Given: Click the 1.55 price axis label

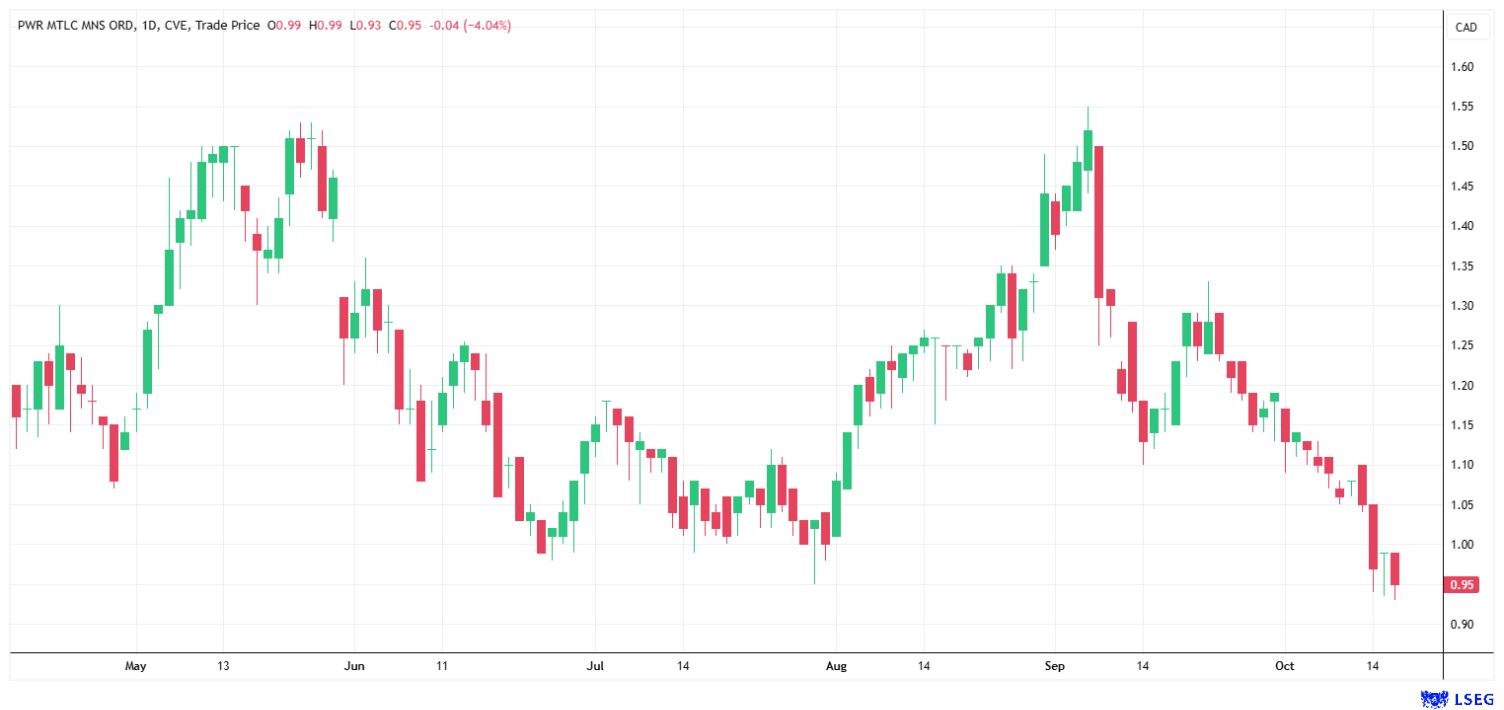Looking at the screenshot, I should 1462,107.
